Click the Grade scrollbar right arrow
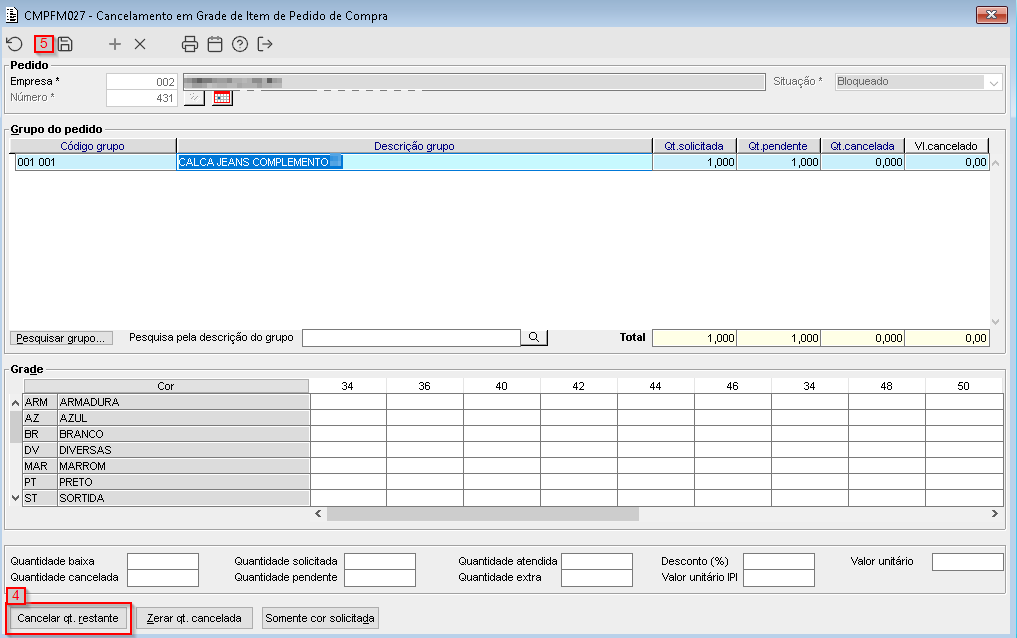The height and width of the screenshot is (638, 1017). tap(994, 514)
